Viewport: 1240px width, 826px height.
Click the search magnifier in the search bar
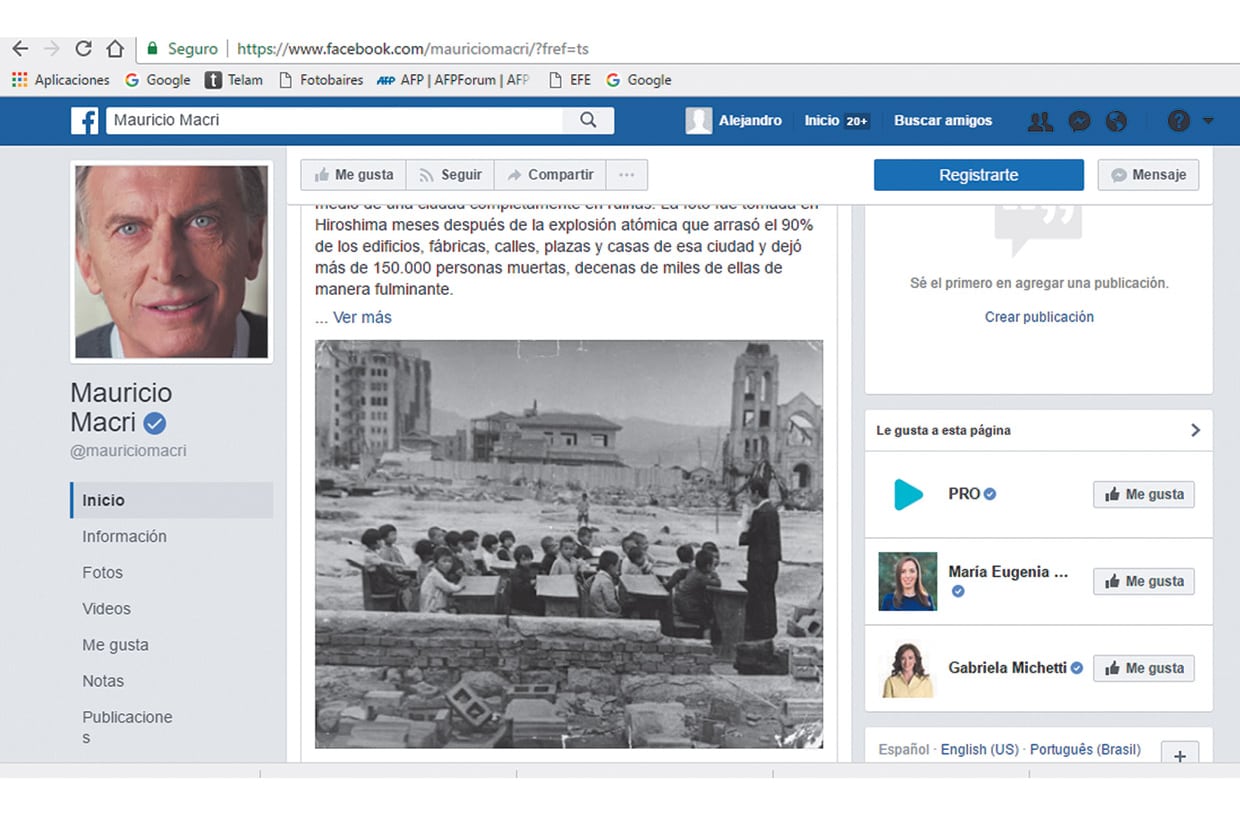tap(588, 119)
